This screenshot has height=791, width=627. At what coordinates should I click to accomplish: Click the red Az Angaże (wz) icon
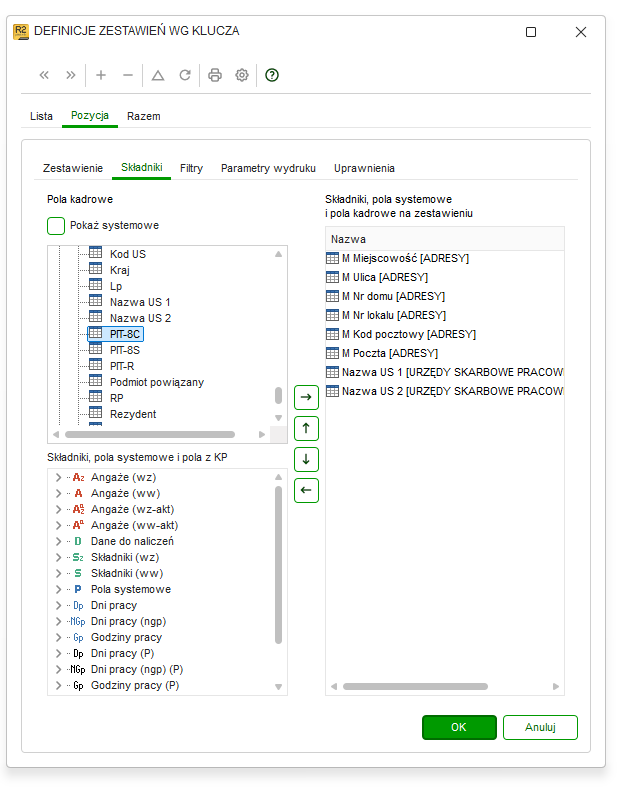coord(78,477)
